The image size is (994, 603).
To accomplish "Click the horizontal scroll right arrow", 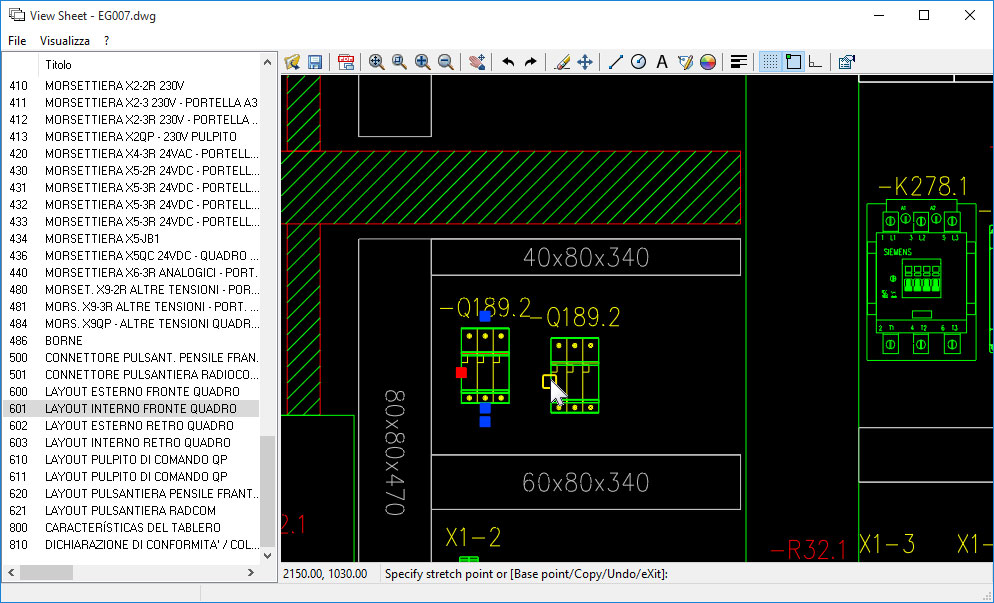I will [251, 573].
